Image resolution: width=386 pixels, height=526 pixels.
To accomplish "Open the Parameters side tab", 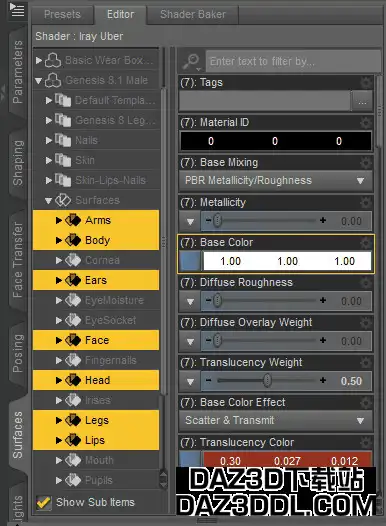I will tap(17, 72).
